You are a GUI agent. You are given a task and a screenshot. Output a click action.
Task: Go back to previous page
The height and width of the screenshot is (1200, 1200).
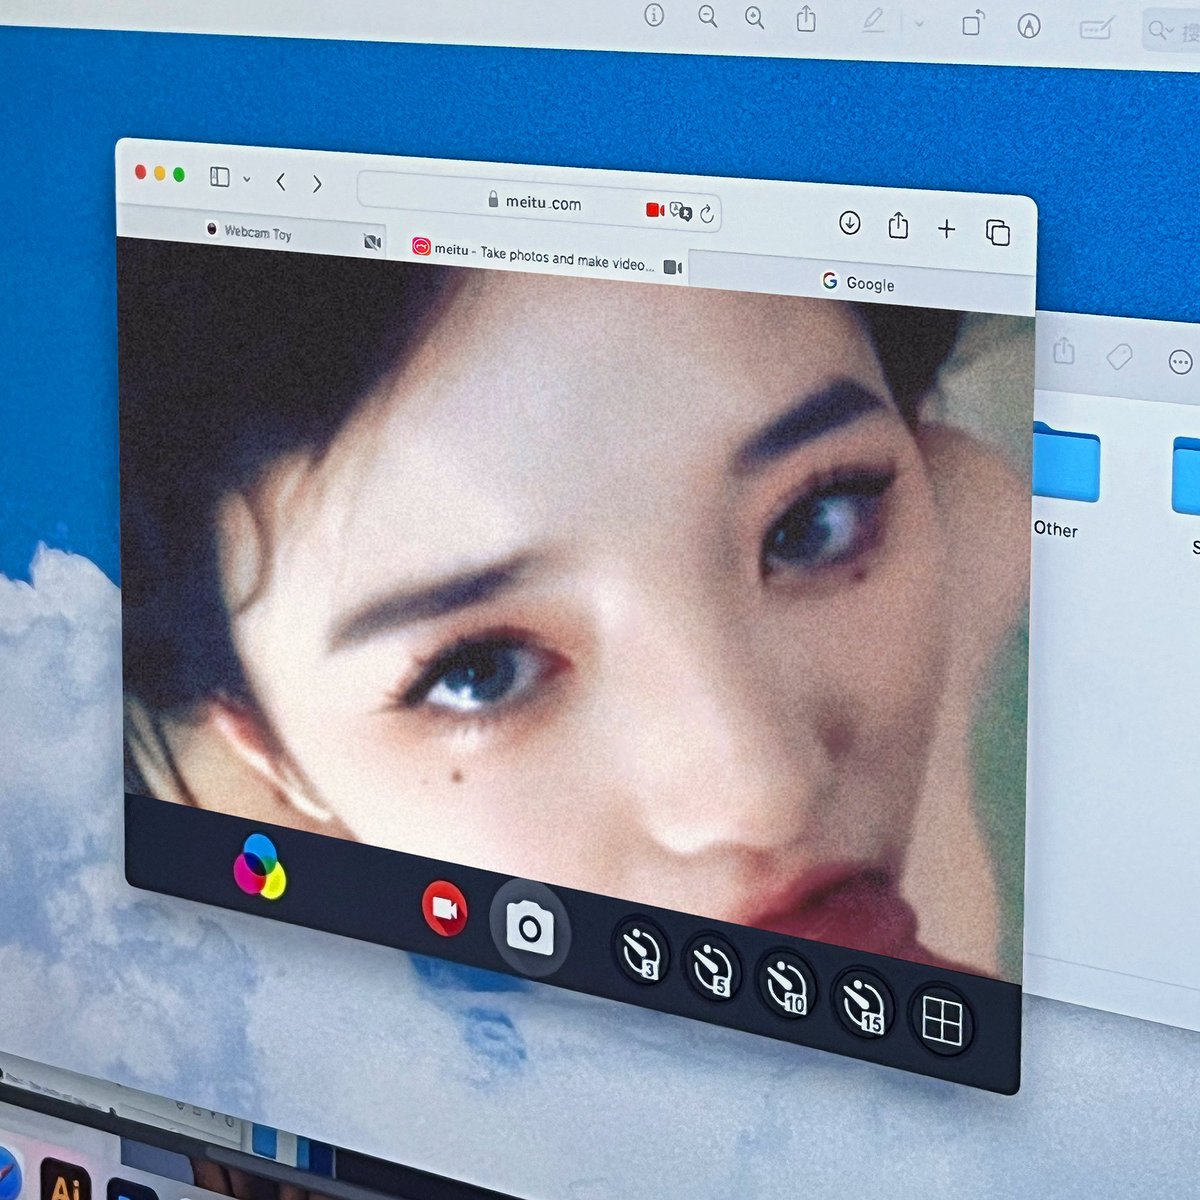(281, 181)
